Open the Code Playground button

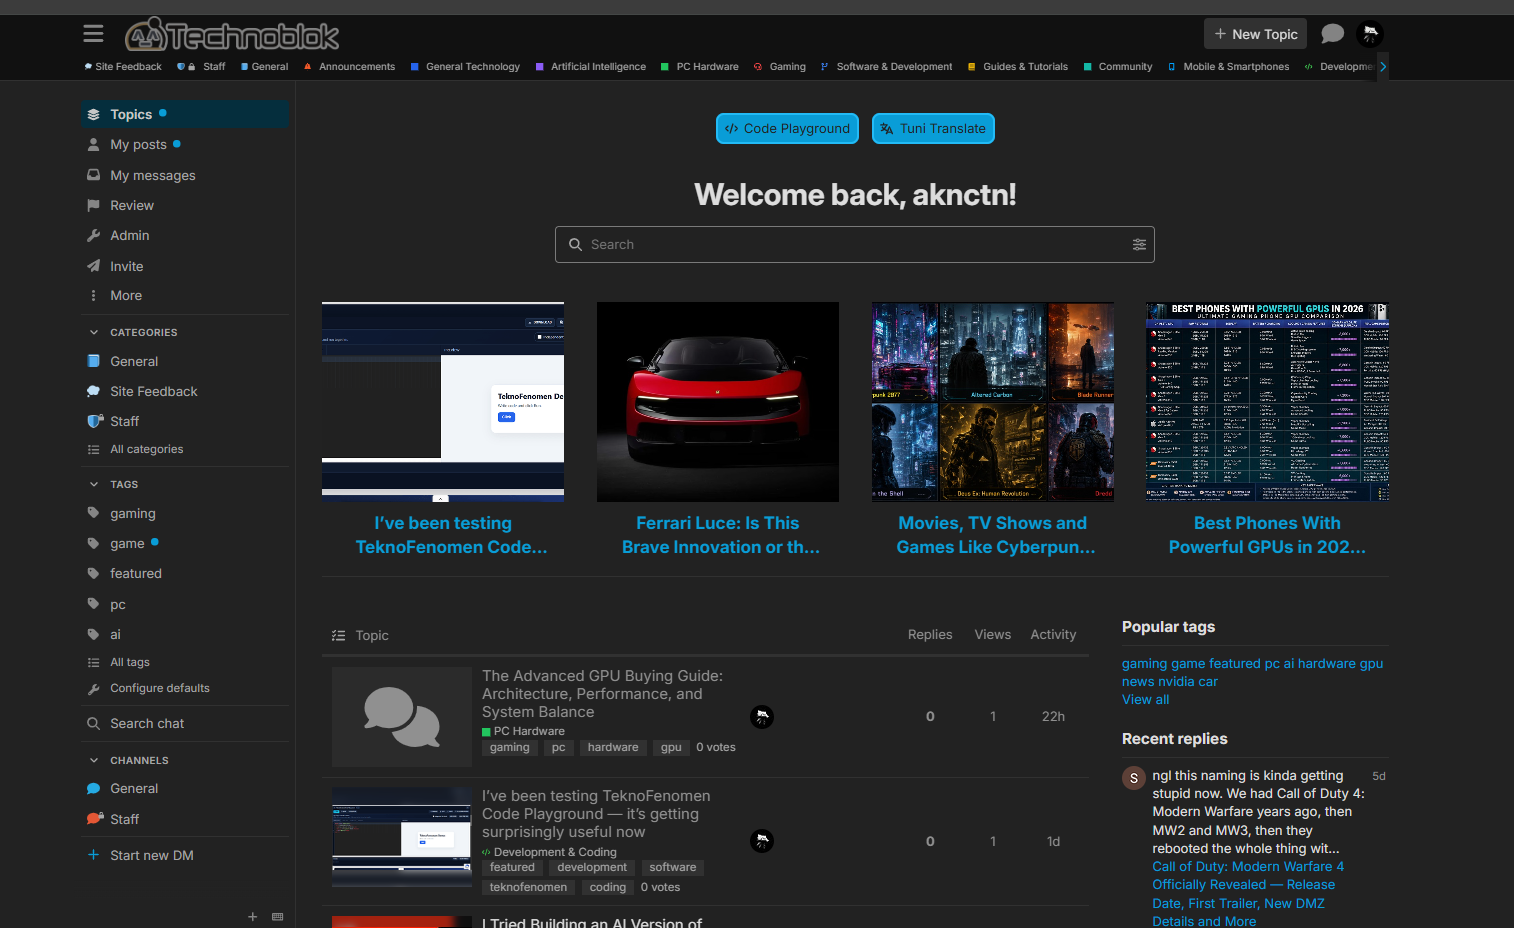787,128
